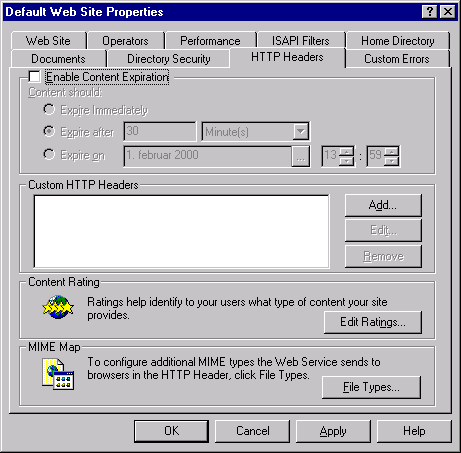461x453 pixels.
Task: Click the Content Rating globe stars icon
Action: [x=58, y=307]
